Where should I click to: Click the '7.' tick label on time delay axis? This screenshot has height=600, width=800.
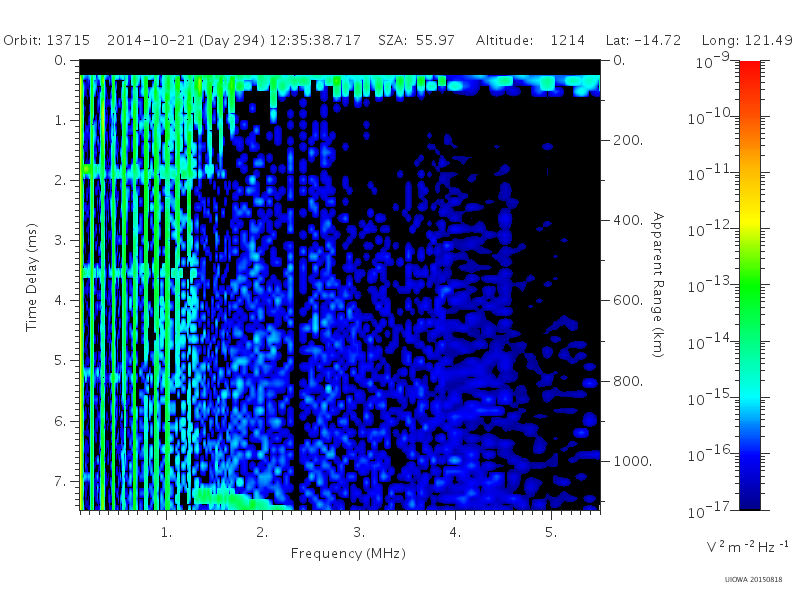click(60, 481)
